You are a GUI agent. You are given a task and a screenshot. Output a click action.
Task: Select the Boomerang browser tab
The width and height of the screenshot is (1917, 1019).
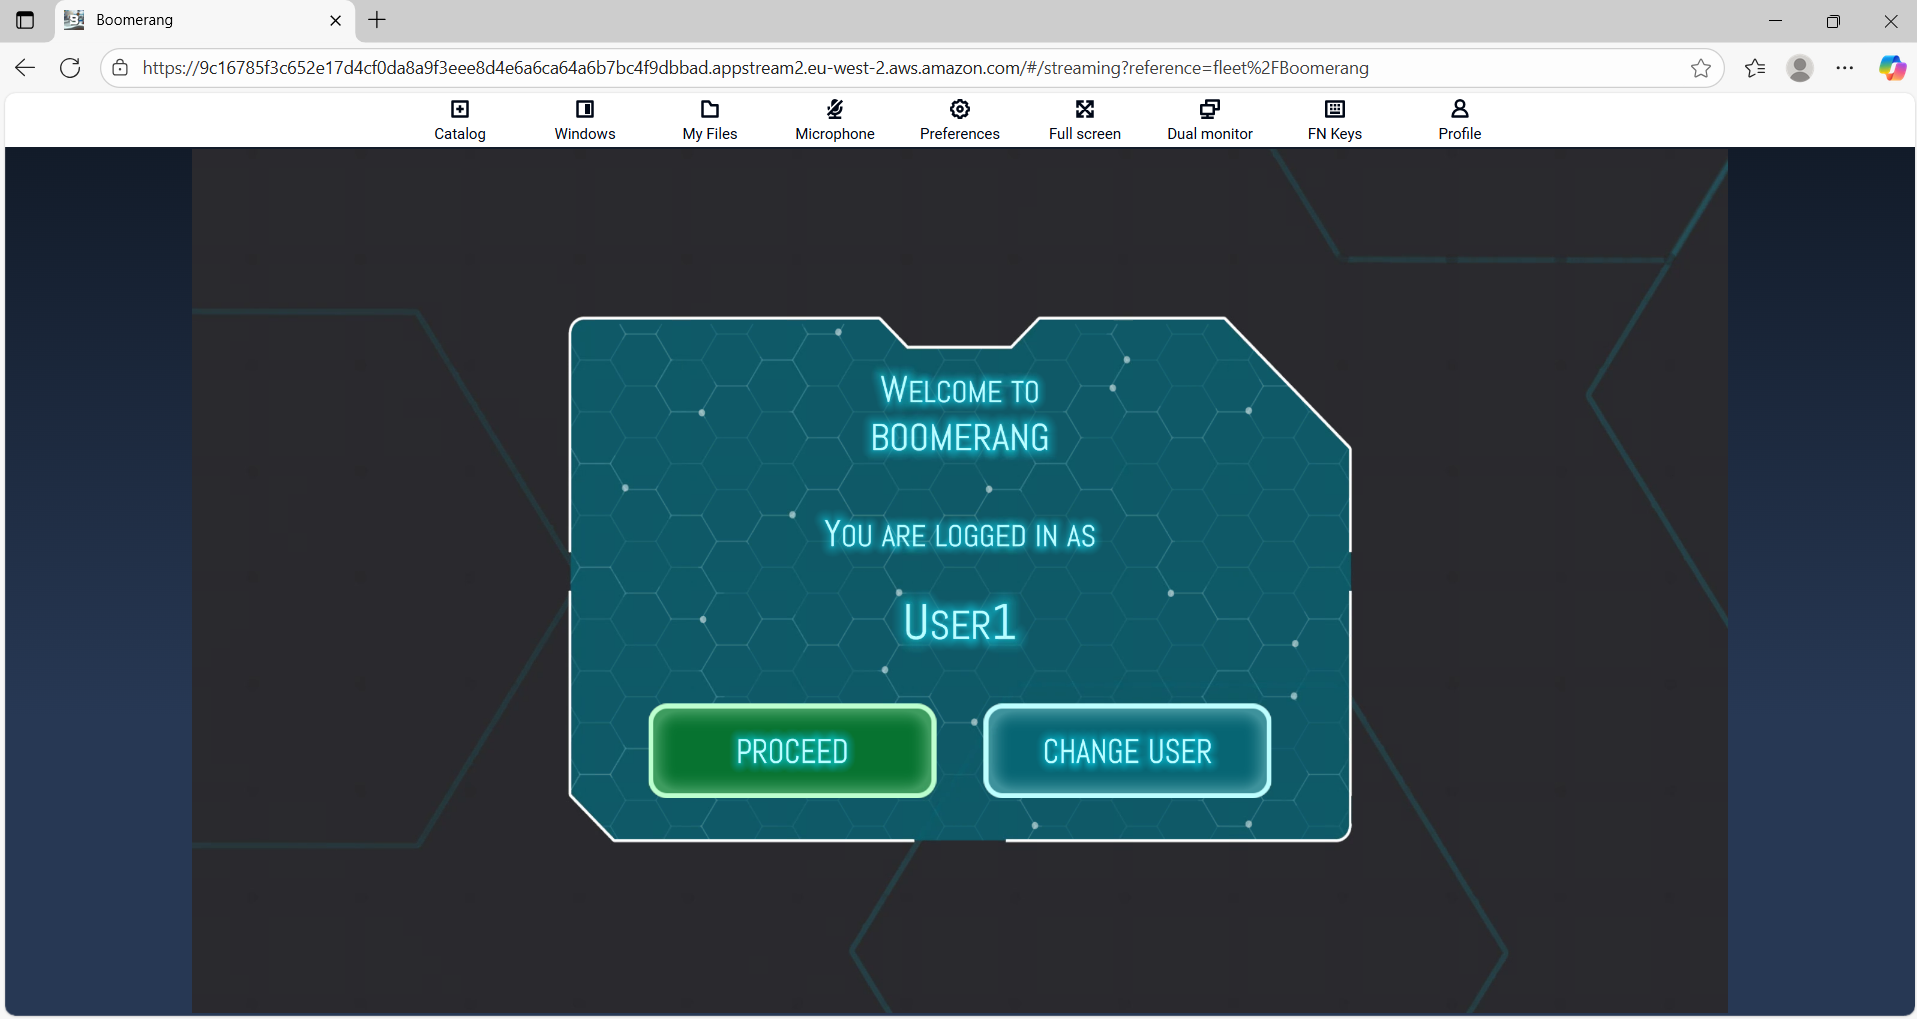[205, 20]
